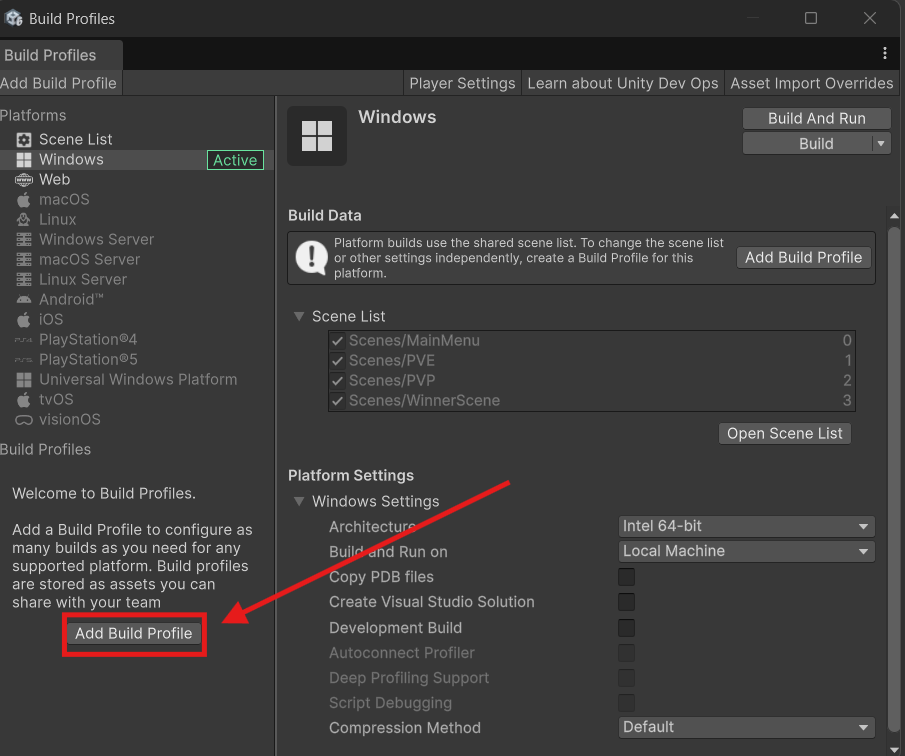The width and height of the screenshot is (905, 756).
Task: Click the Universal Windows Platform icon
Action: tap(24, 380)
